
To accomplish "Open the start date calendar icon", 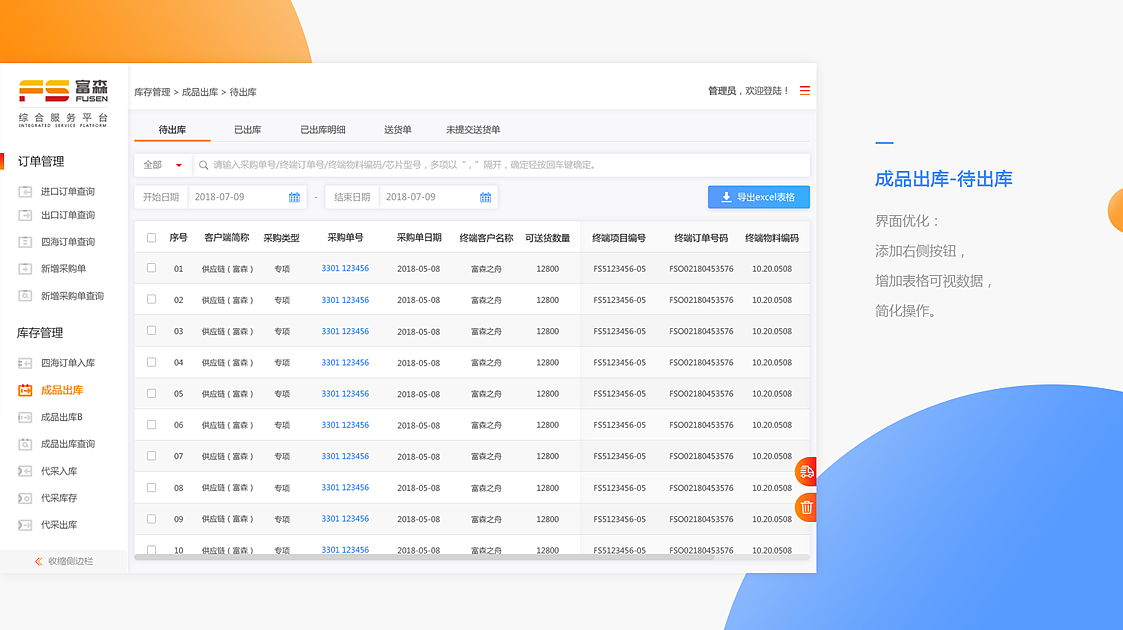I will [294, 197].
